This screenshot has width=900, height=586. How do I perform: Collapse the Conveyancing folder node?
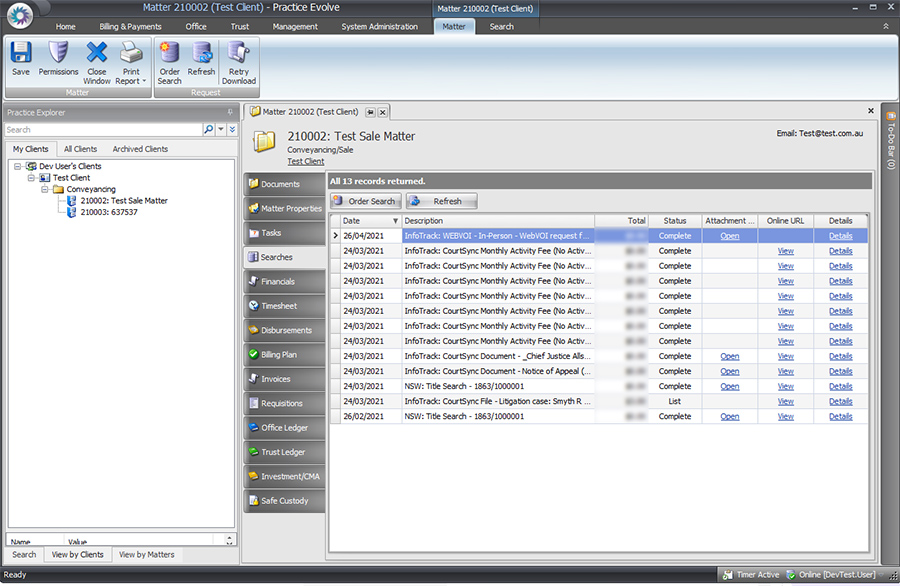coord(45,189)
